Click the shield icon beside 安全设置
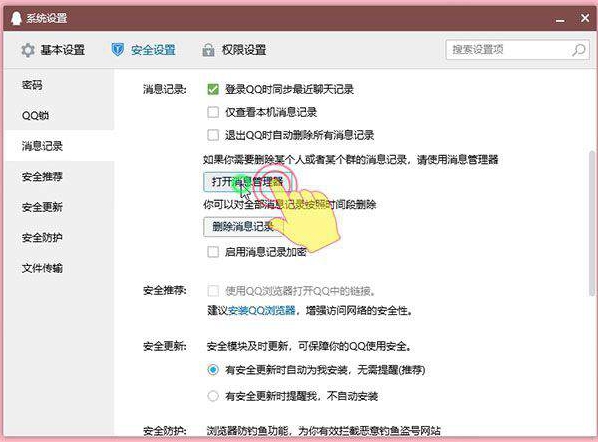Viewport: 598px width, 442px height. point(117,49)
